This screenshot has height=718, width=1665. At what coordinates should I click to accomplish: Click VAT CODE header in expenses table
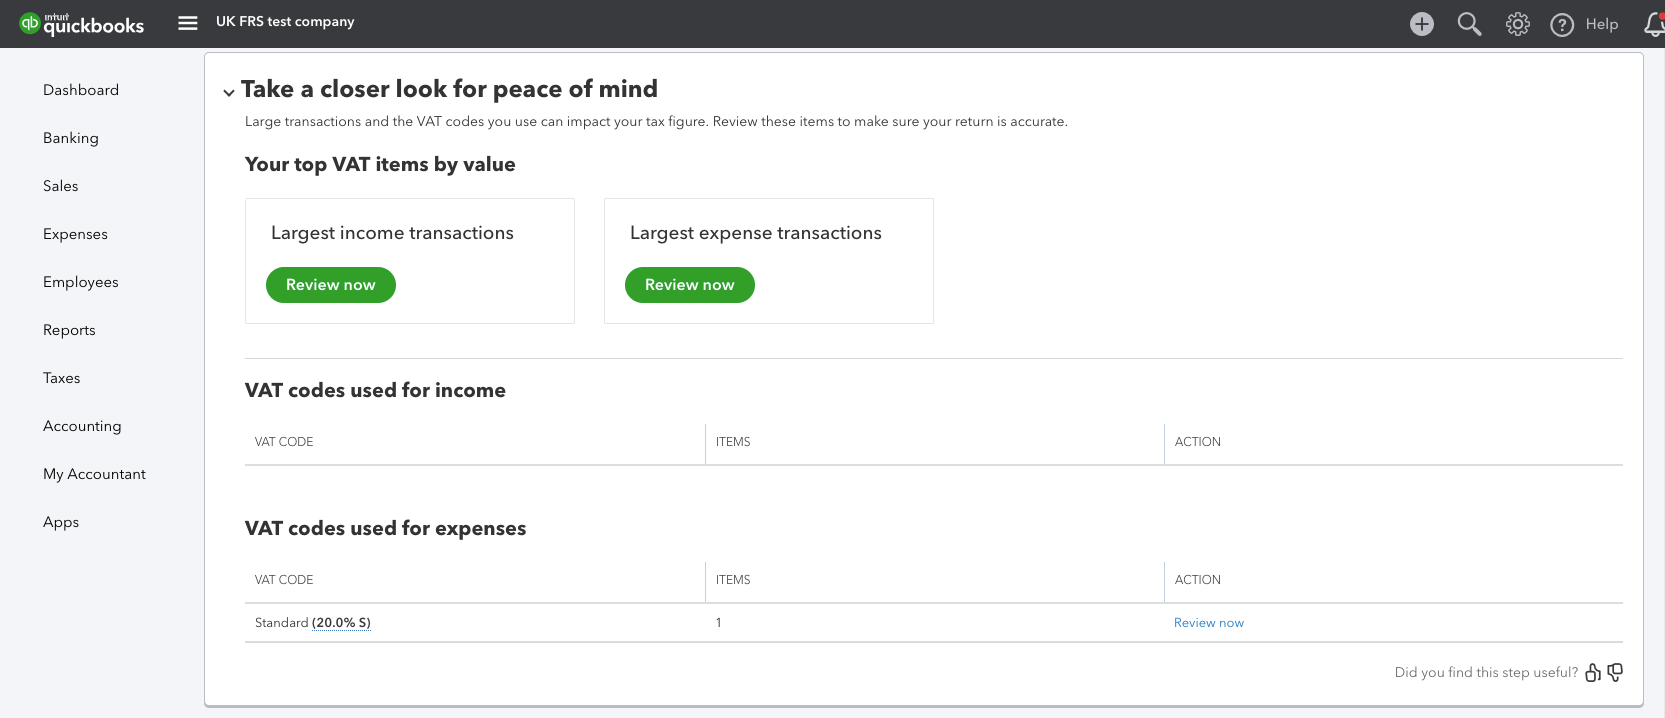click(284, 580)
